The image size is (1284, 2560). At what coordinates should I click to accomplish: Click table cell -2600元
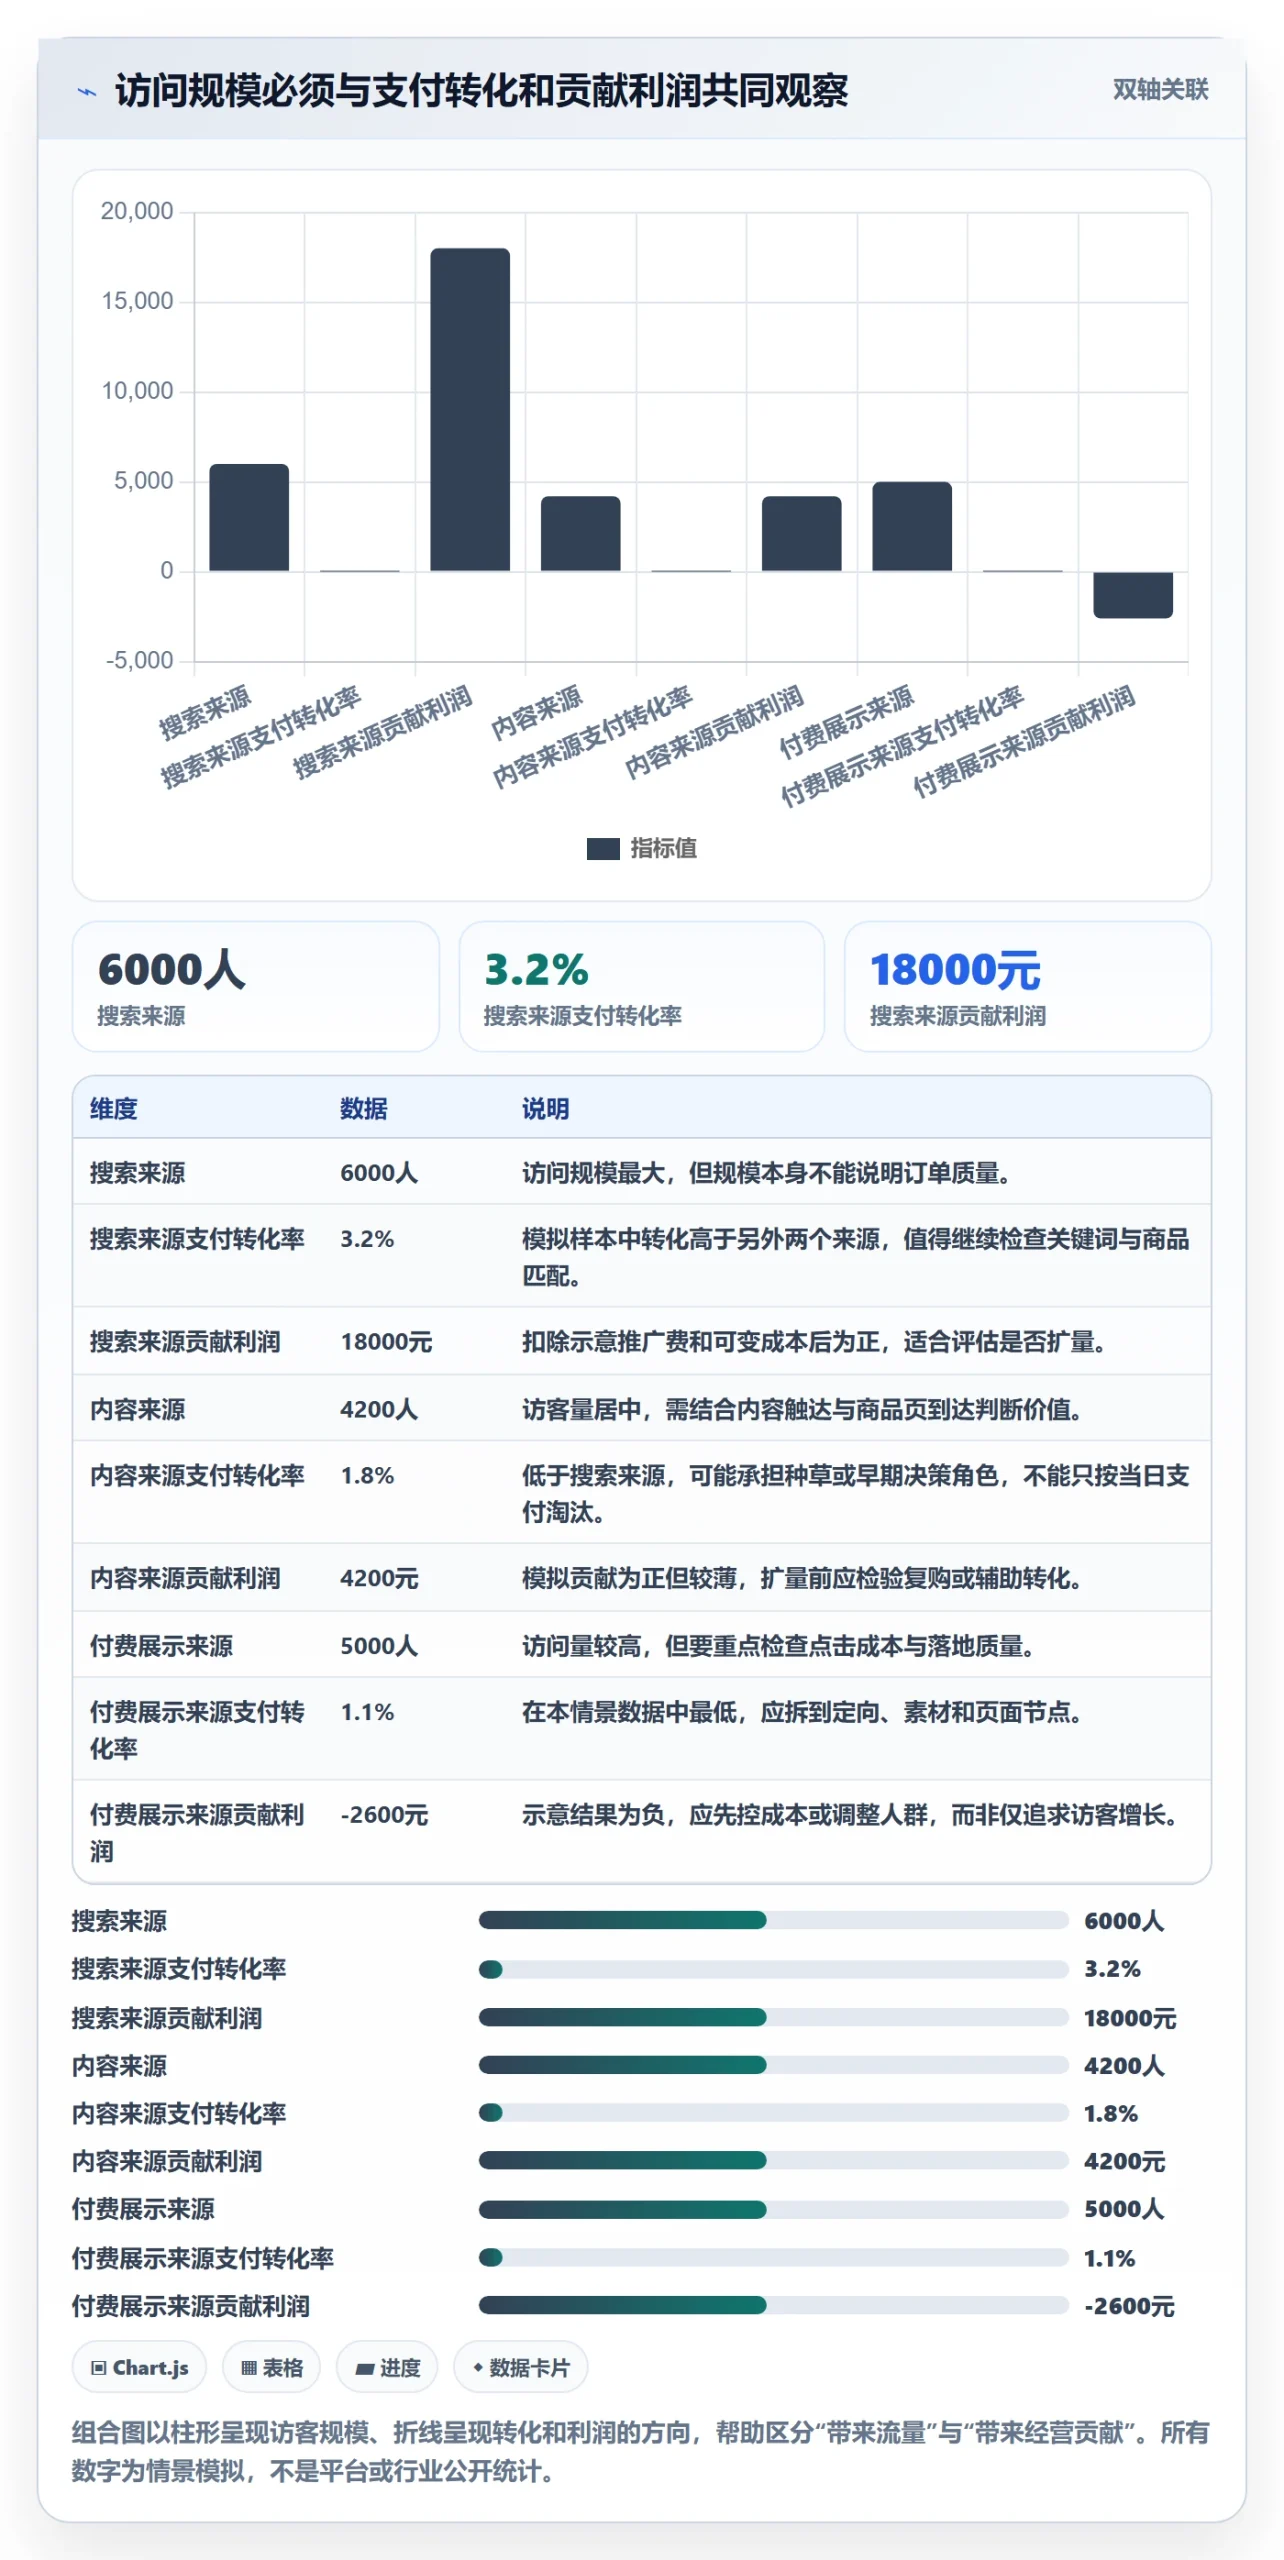point(384,1814)
